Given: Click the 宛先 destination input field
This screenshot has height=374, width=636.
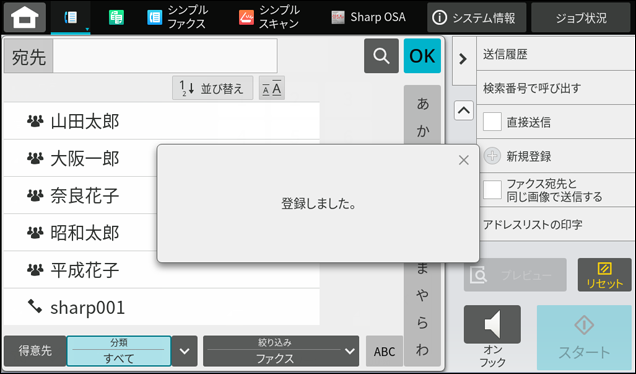Looking at the screenshot, I should [165, 56].
